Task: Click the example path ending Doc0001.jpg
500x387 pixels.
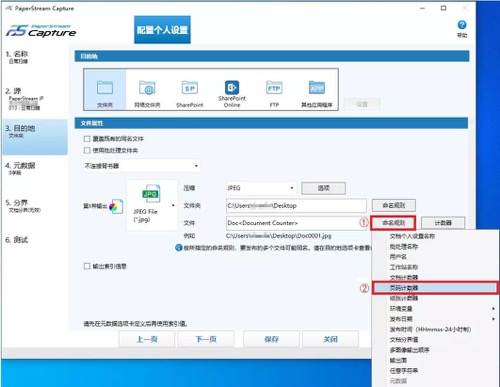Action: tap(279, 236)
